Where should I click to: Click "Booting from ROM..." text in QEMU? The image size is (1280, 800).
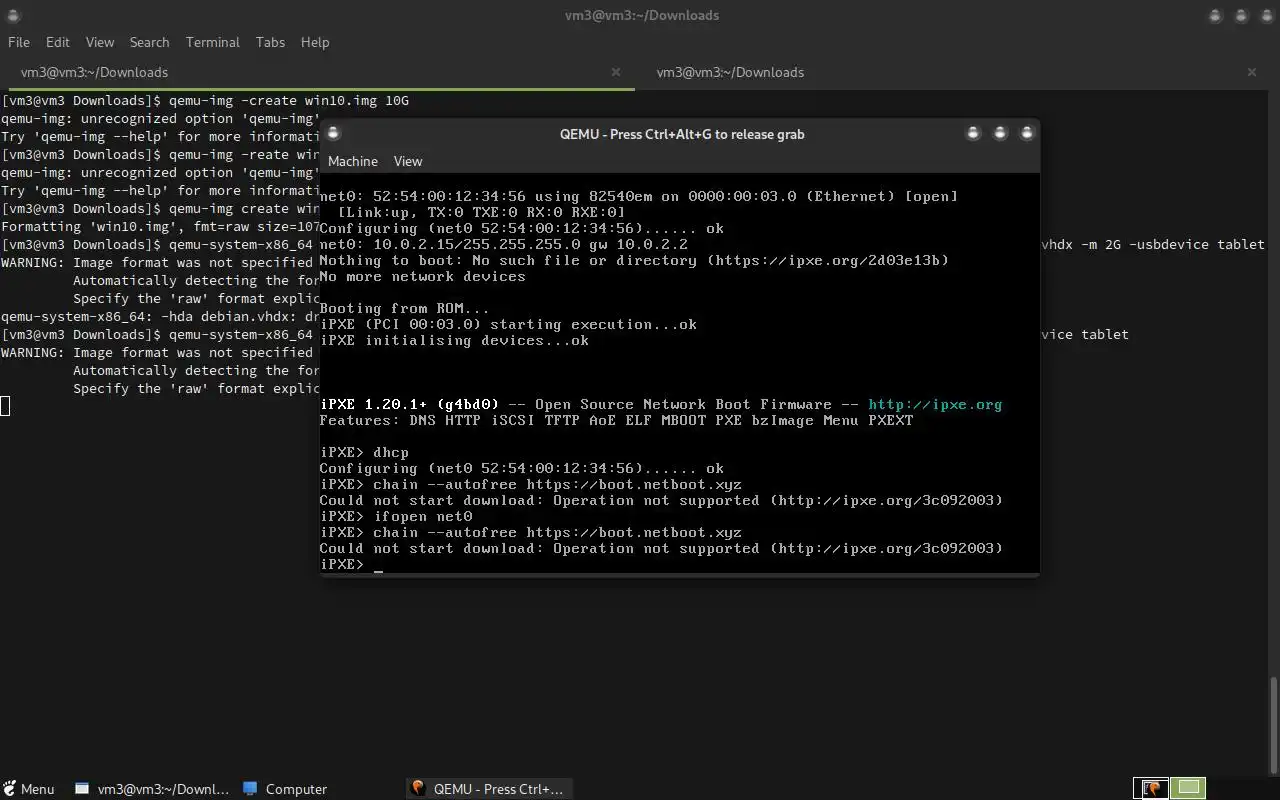(x=405, y=308)
